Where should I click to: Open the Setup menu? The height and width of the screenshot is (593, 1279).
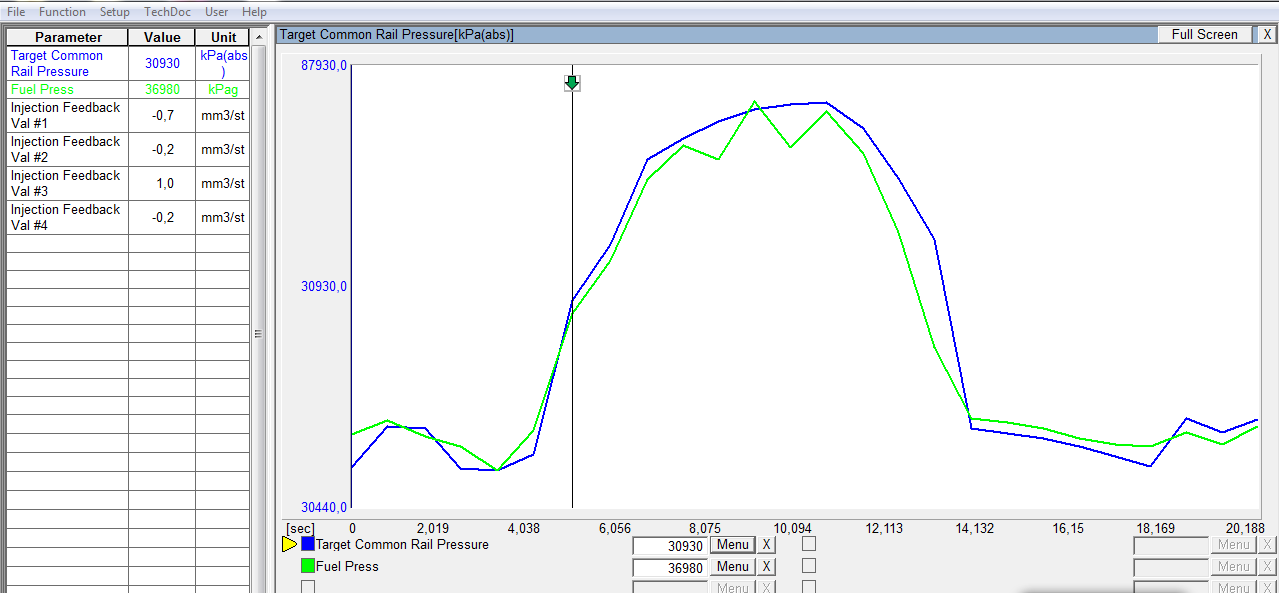pos(115,12)
